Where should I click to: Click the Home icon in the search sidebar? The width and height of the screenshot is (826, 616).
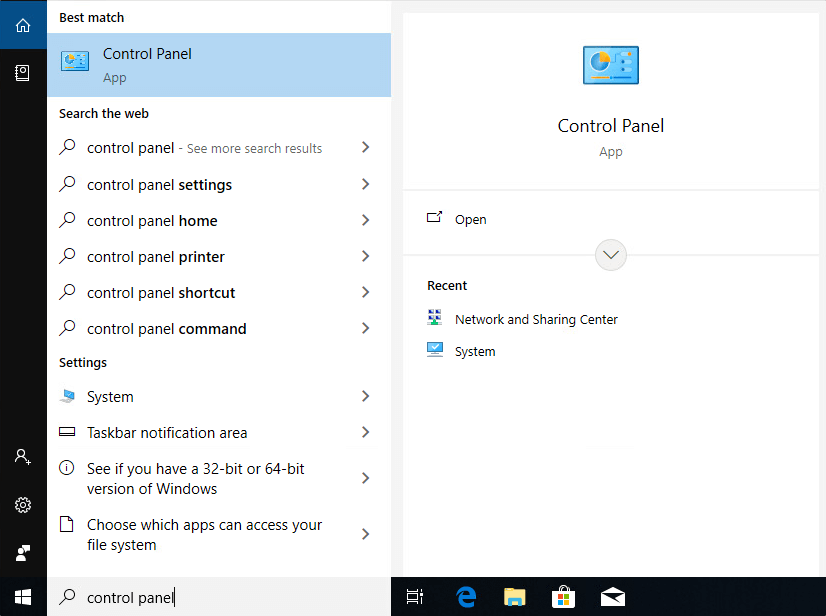point(23,25)
